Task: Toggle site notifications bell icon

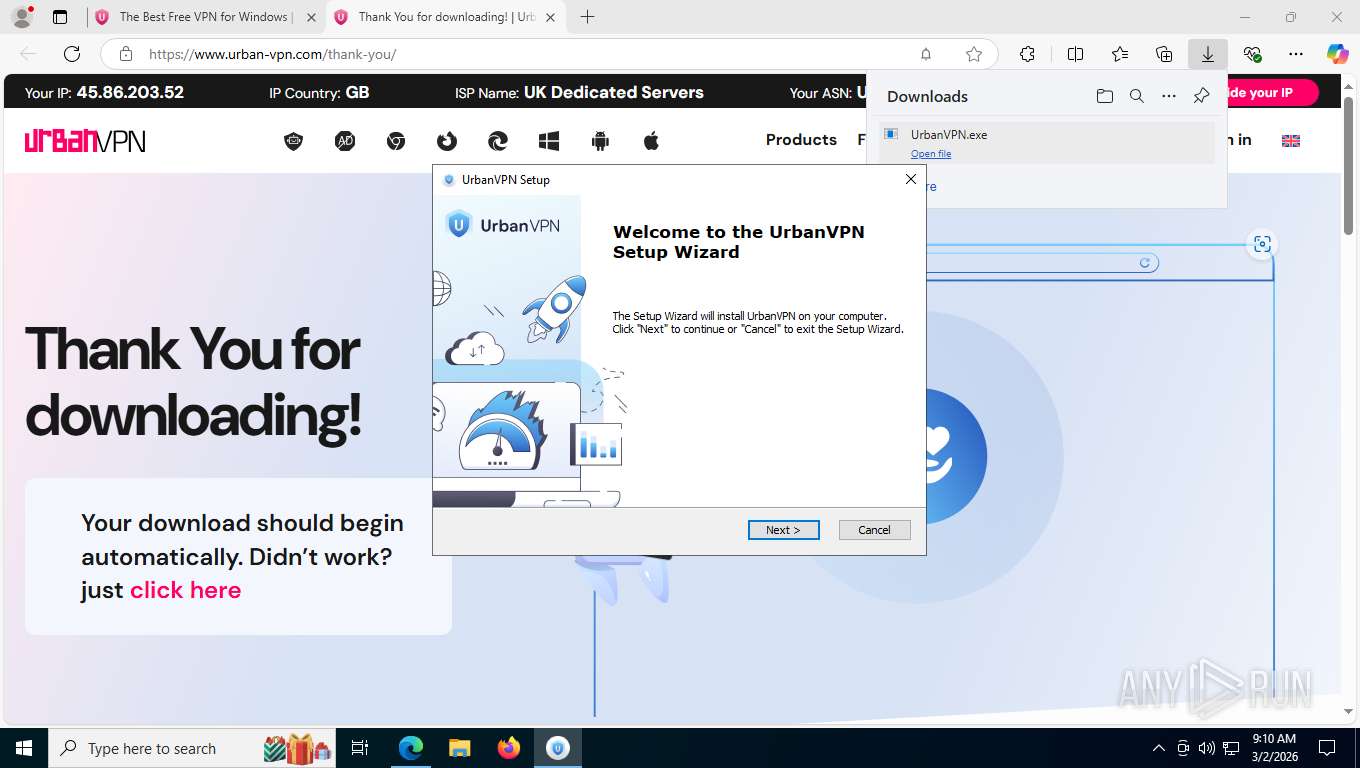Action: point(926,54)
